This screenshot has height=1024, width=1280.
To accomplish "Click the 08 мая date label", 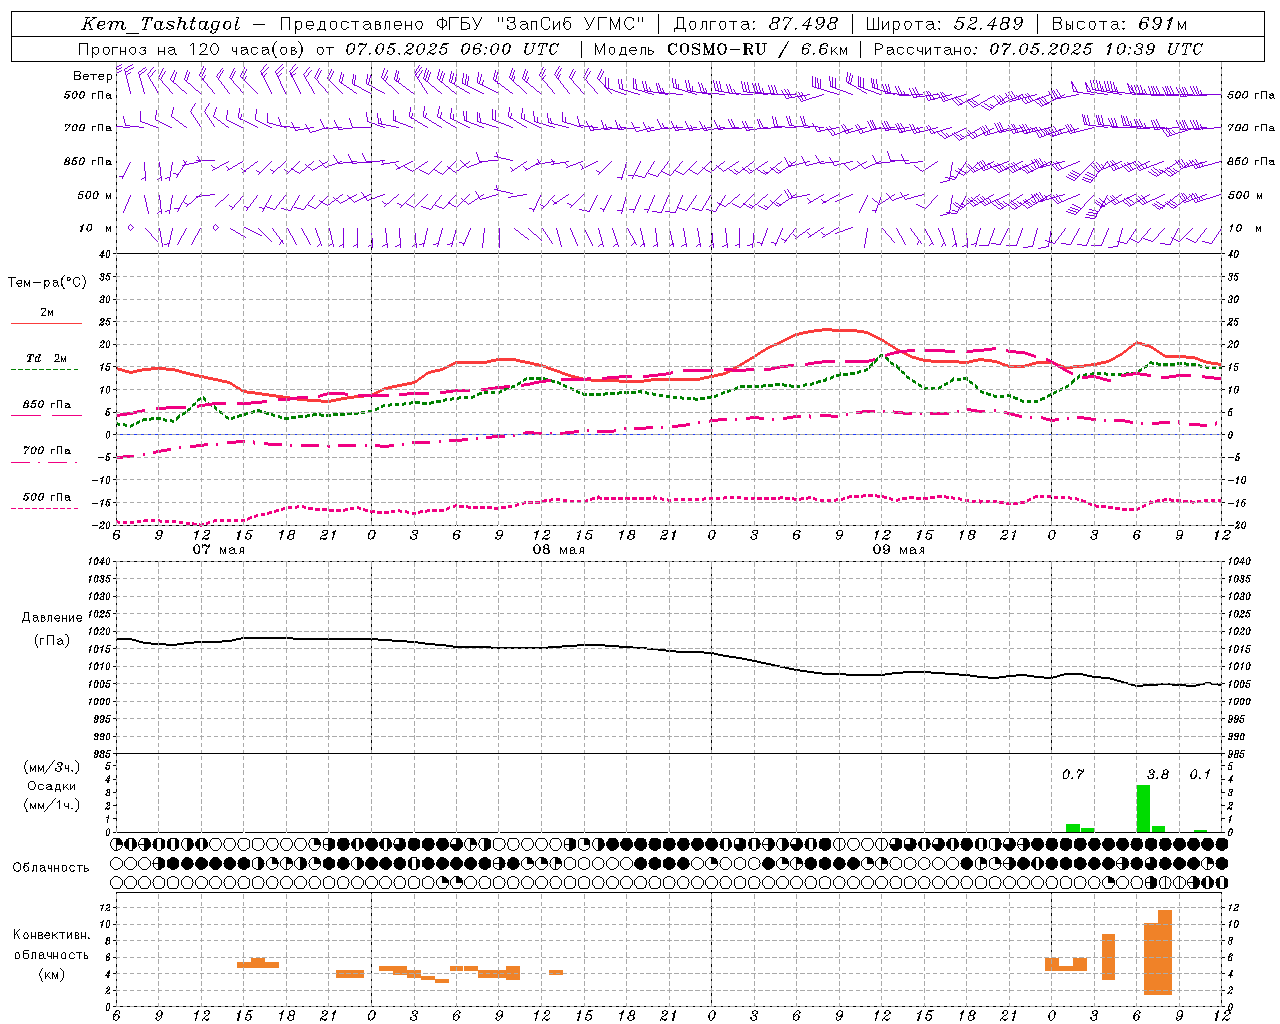I will [558, 550].
